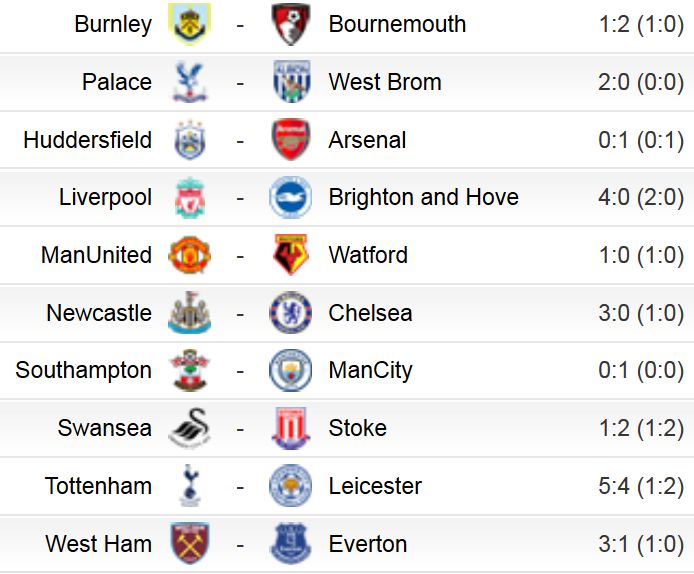Click the Southampton team name
The height and width of the screenshot is (574, 694).
pos(84,371)
